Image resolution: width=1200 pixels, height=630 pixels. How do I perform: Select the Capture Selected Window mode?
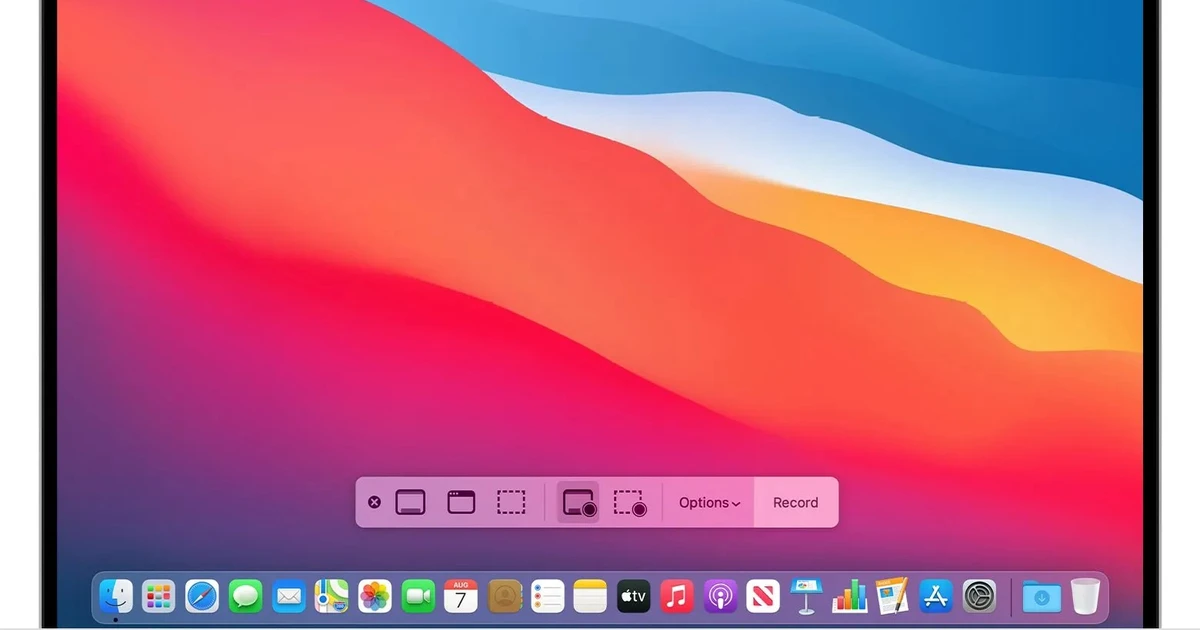click(x=461, y=502)
